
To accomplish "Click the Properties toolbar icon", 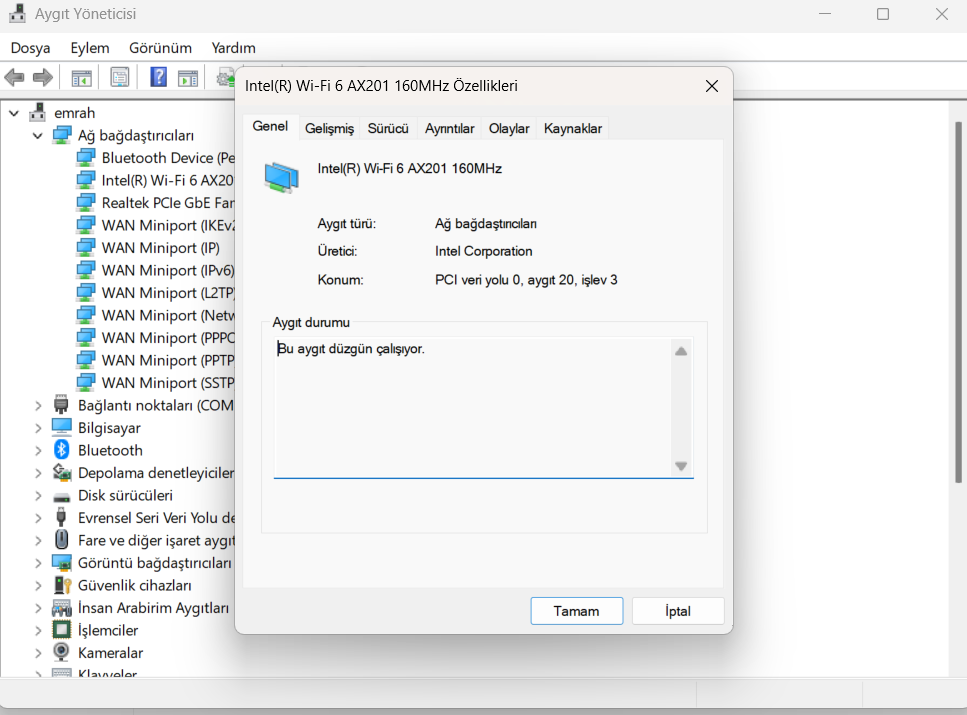I will [x=120, y=78].
